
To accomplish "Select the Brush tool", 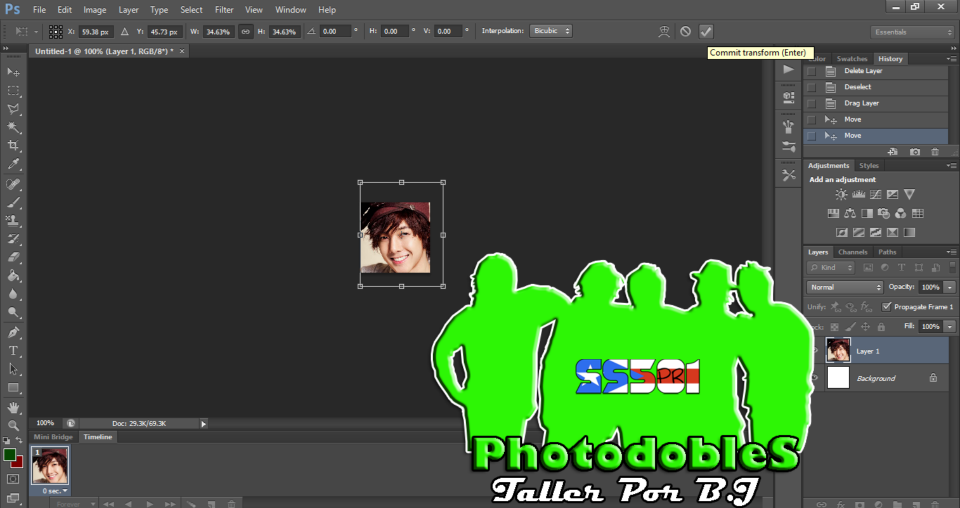I will (13, 203).
